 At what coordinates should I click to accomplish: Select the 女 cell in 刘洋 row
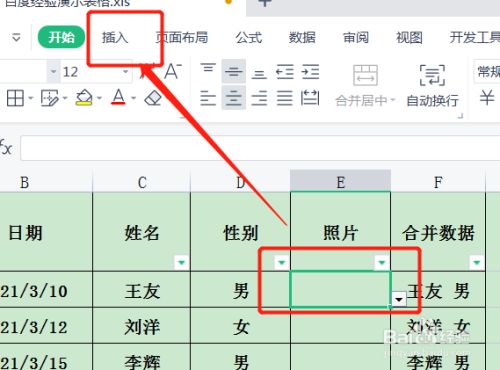[240, 326]
